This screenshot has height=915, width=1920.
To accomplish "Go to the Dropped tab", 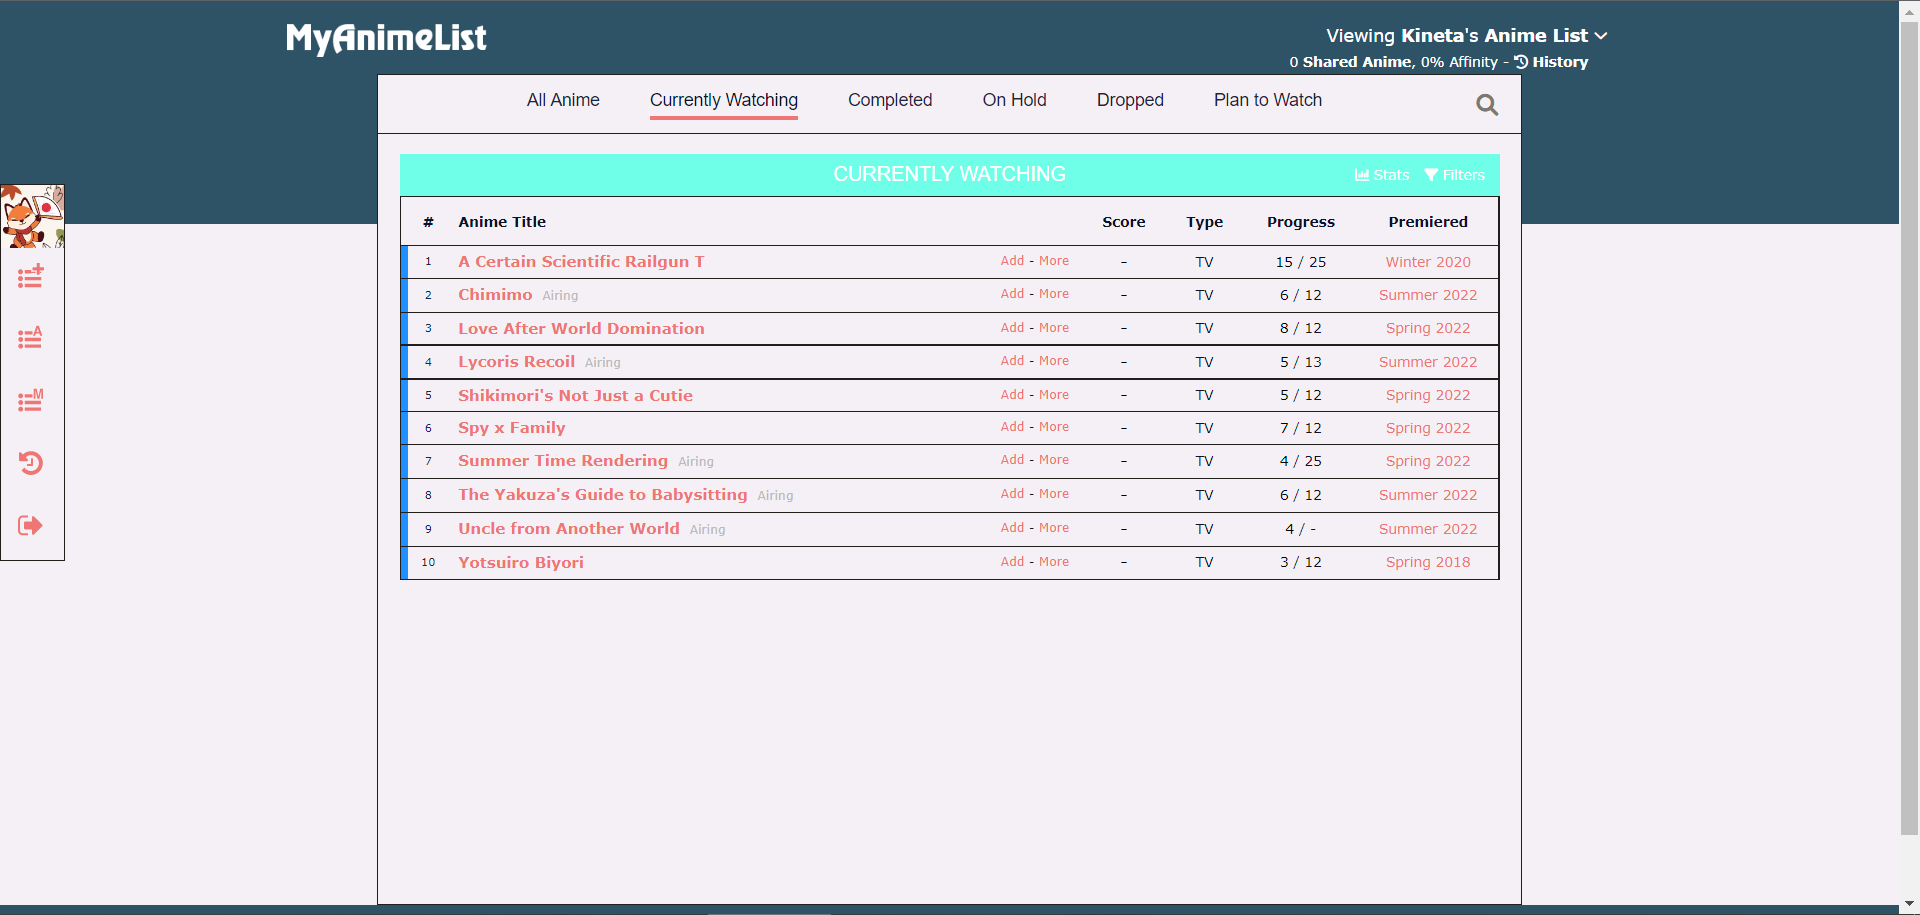I will click(1130, 100).
